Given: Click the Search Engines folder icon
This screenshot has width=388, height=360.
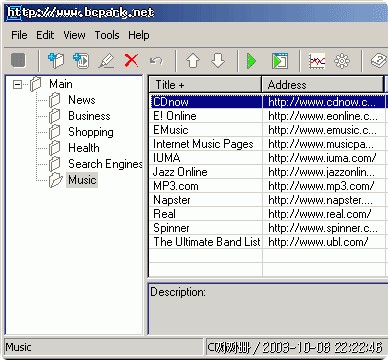Looking at the screenshot, I should point(54,164).
